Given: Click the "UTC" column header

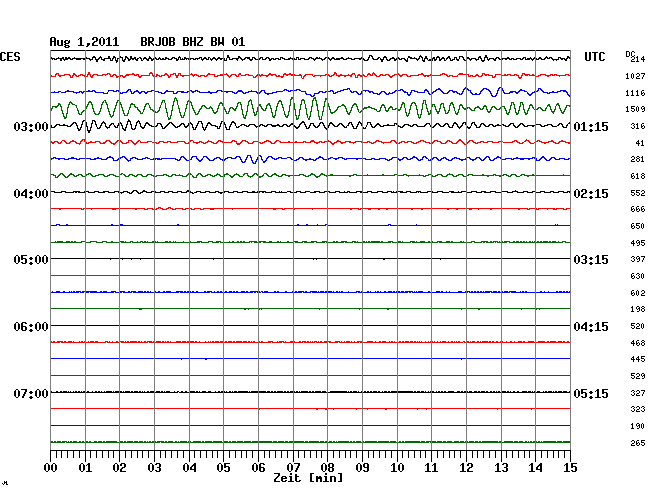Looking at the screenshot, I should click(x=594, y=57).
